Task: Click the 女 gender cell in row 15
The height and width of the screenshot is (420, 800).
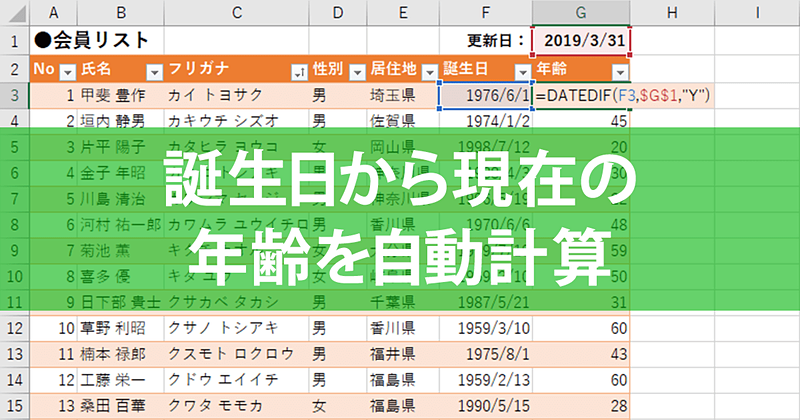Action: (x=338, y=406)
